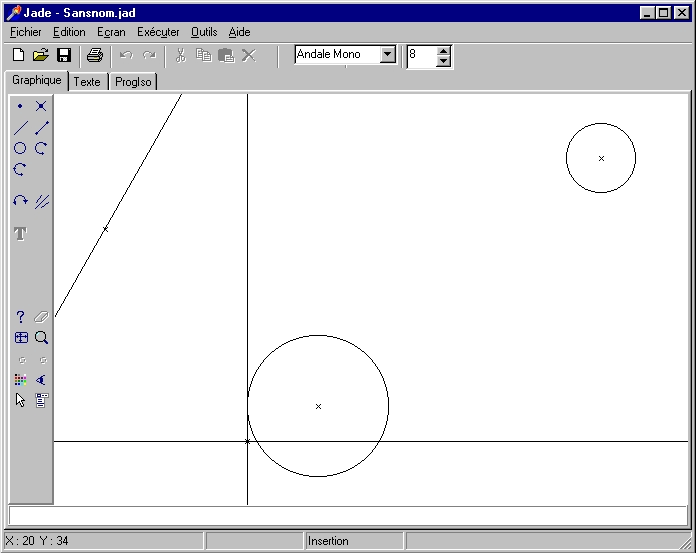The image size is (696, 553).
Task: Select the arrow pointer tool
Action: pos(20,400)
